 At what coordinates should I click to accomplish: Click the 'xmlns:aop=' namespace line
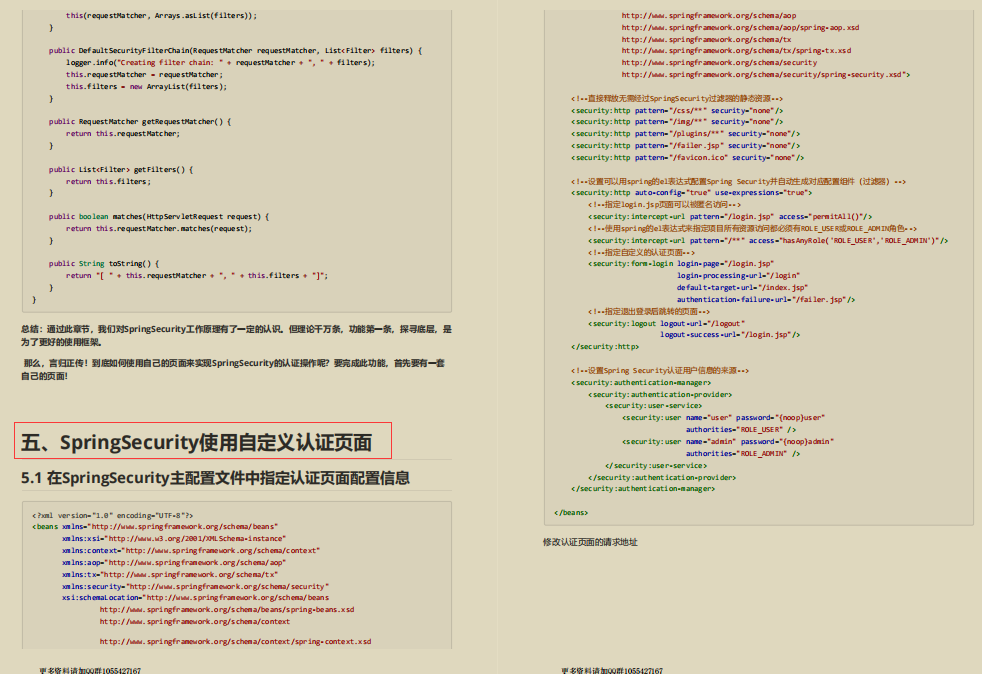pos(174,563)
